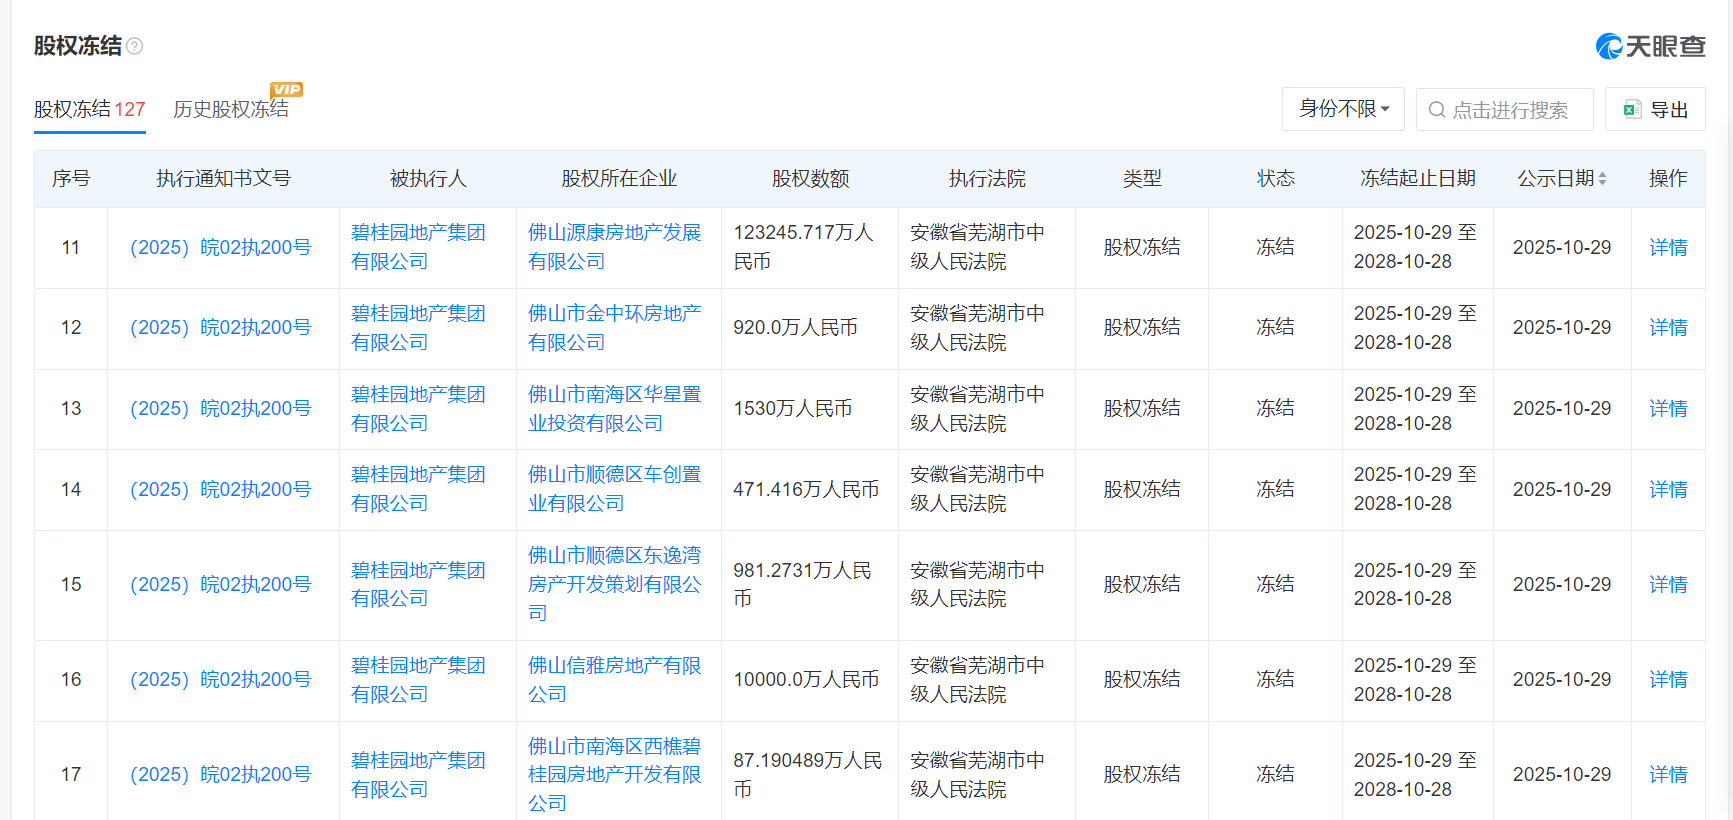
Task: Open 佛山市南海区西樵碧桂园房地产开发有限公司 link
Action: tap(615, 775)
